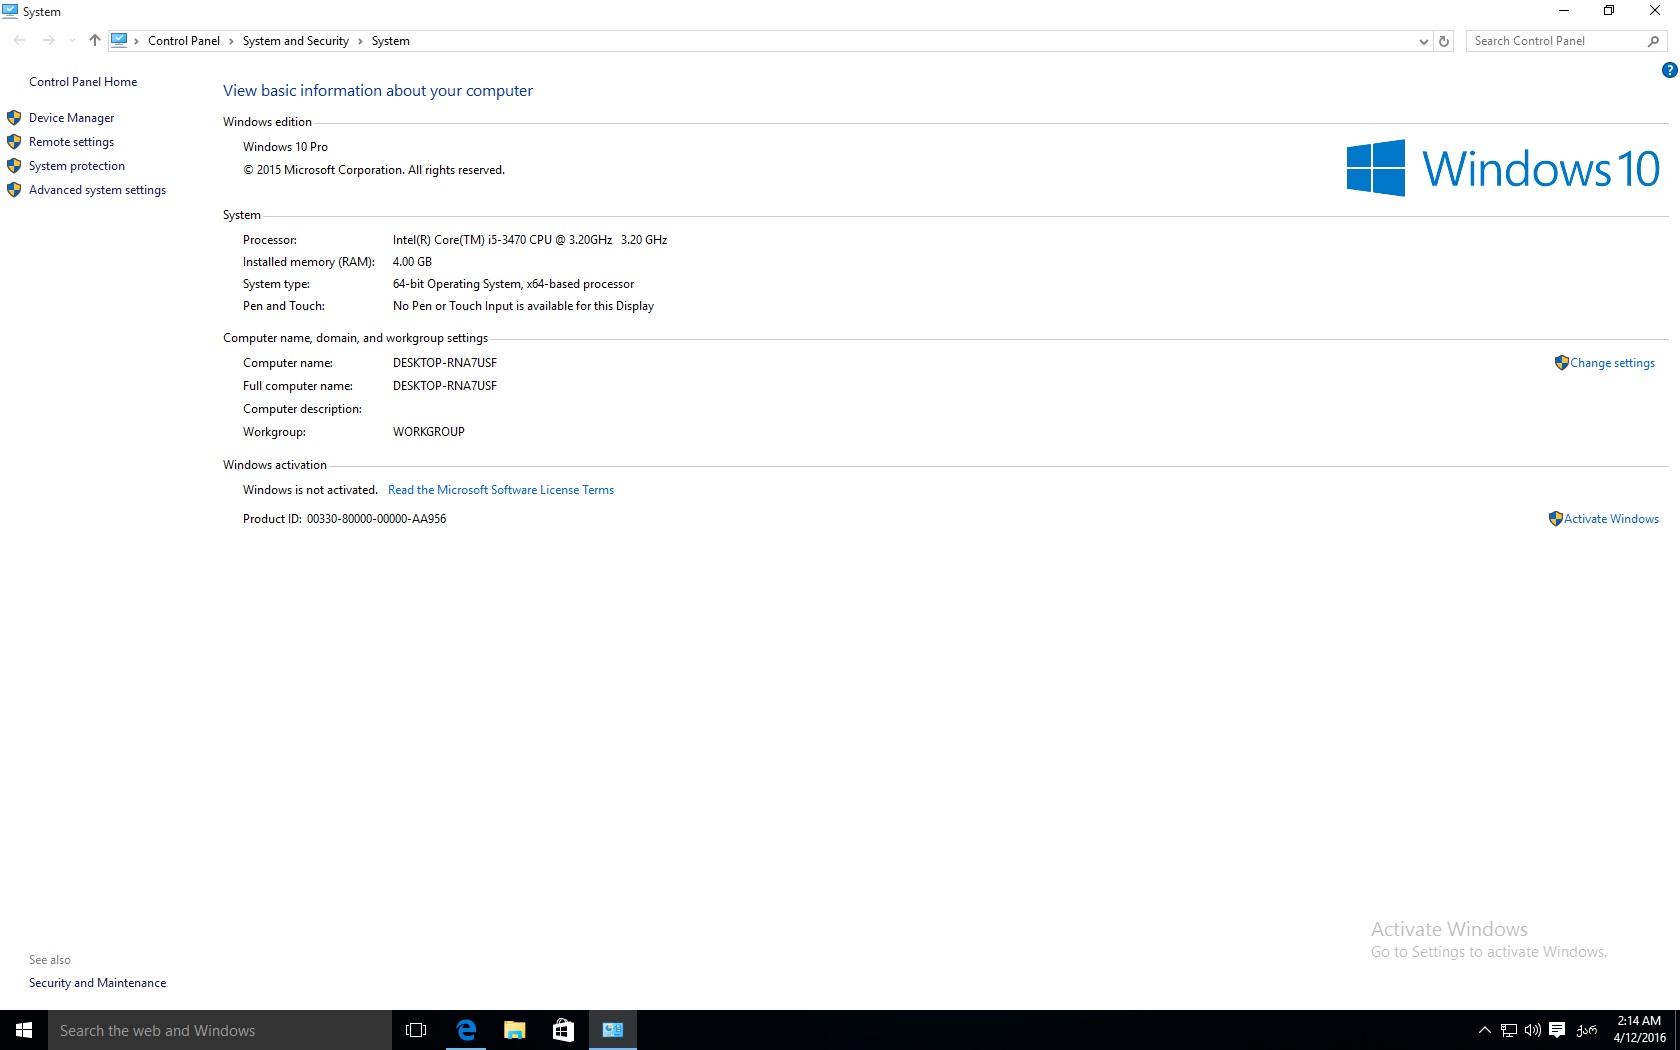Viewport: 1680px width, 1050px height.
Task: Click the shield icon beside Remote settings
Action: [14, 142]
